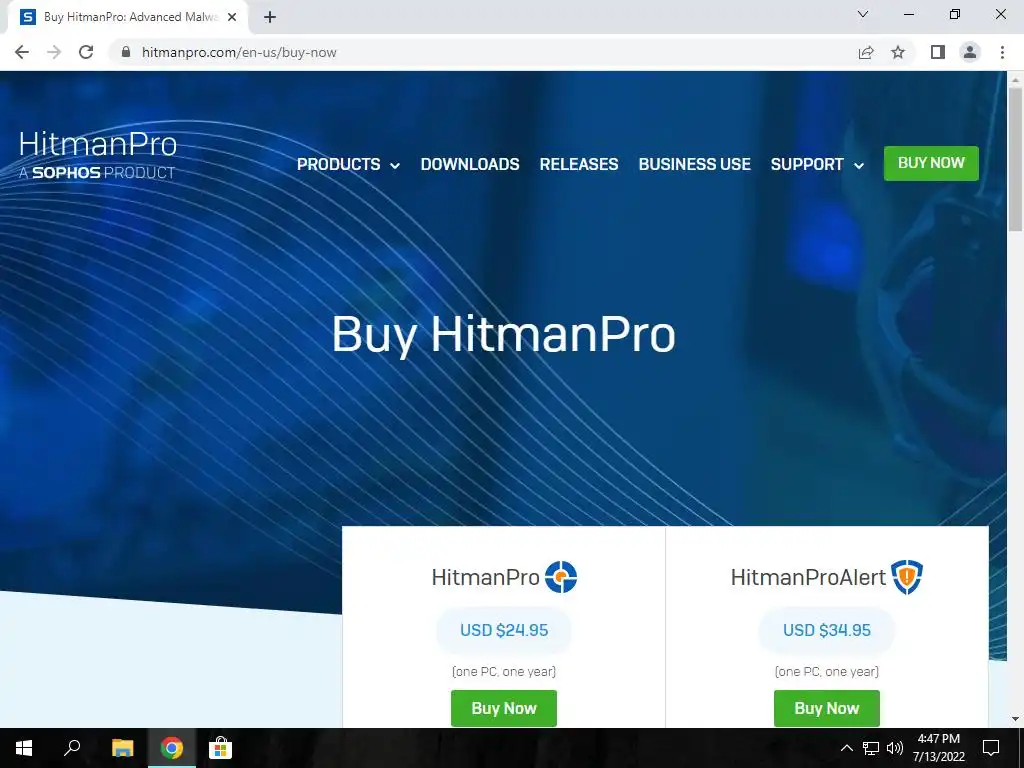Click Buy Now under HitmanPro
The width and height of the screenshot is (1024, 768).
pos(504,708)
